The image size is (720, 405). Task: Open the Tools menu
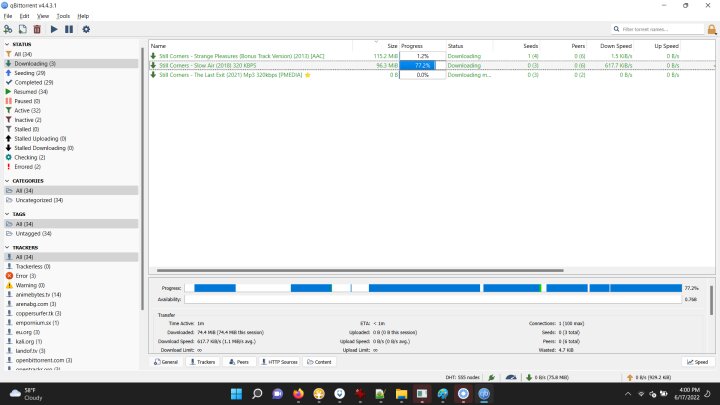(x=63, y=16)
